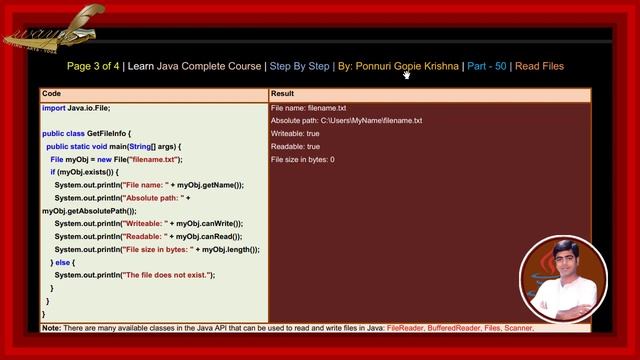
Task: Click result 'File name: filename.txt'
Action: [x=308, y=108]
